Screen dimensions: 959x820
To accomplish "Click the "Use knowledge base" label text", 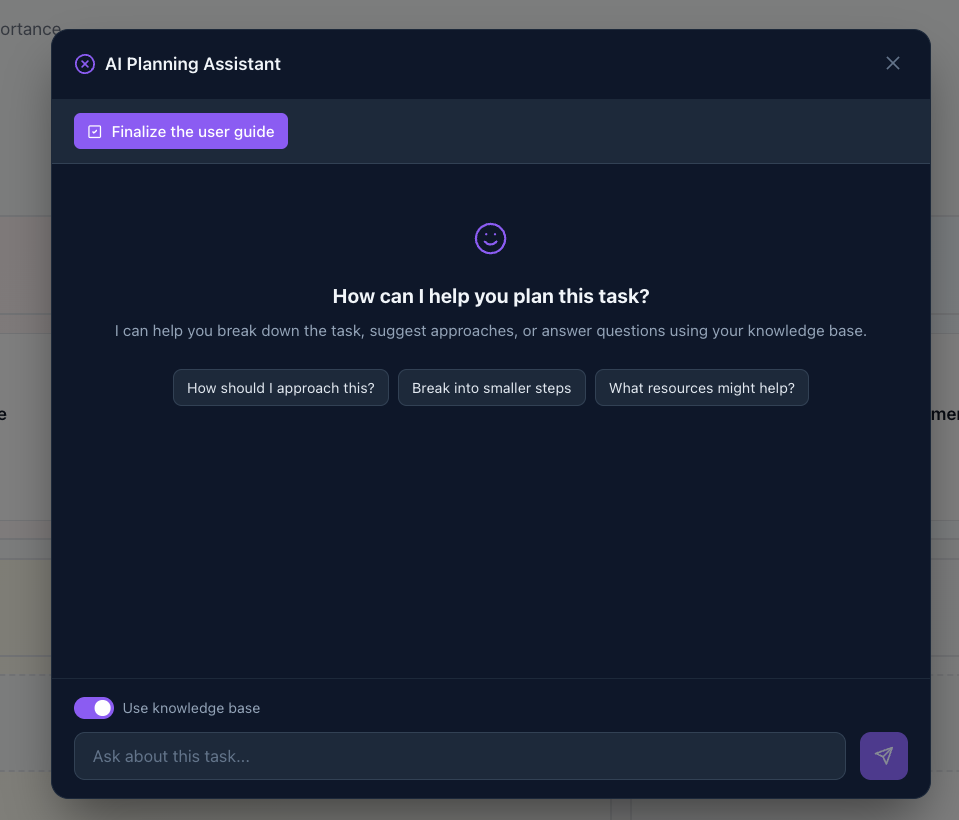I will (x=191, y=708).
